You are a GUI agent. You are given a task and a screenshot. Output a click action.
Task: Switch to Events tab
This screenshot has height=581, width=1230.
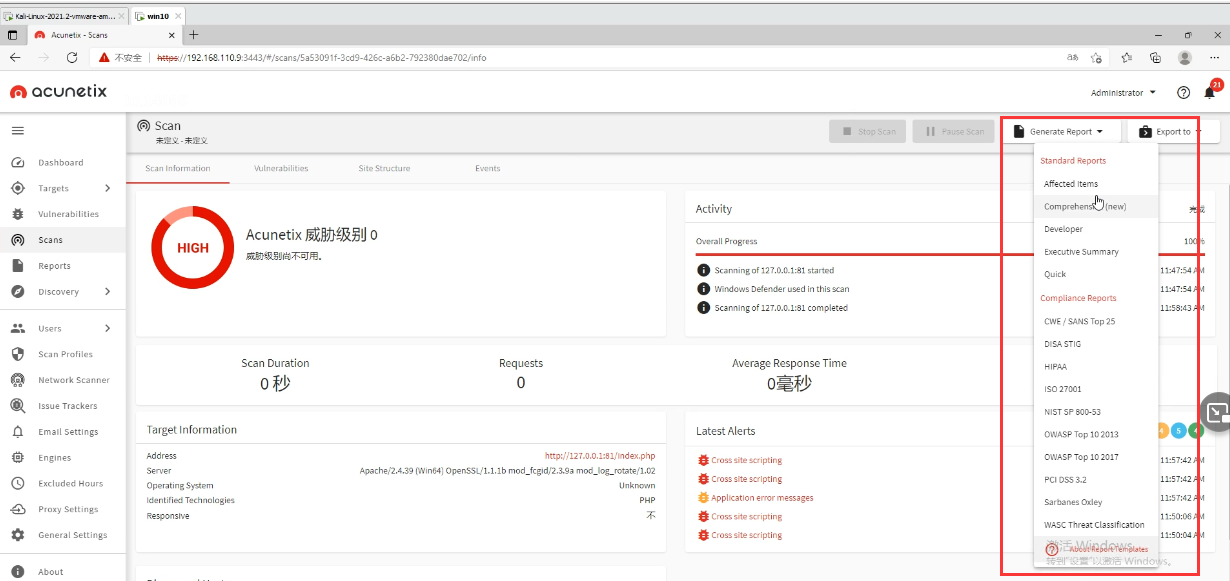coord(488,168)
